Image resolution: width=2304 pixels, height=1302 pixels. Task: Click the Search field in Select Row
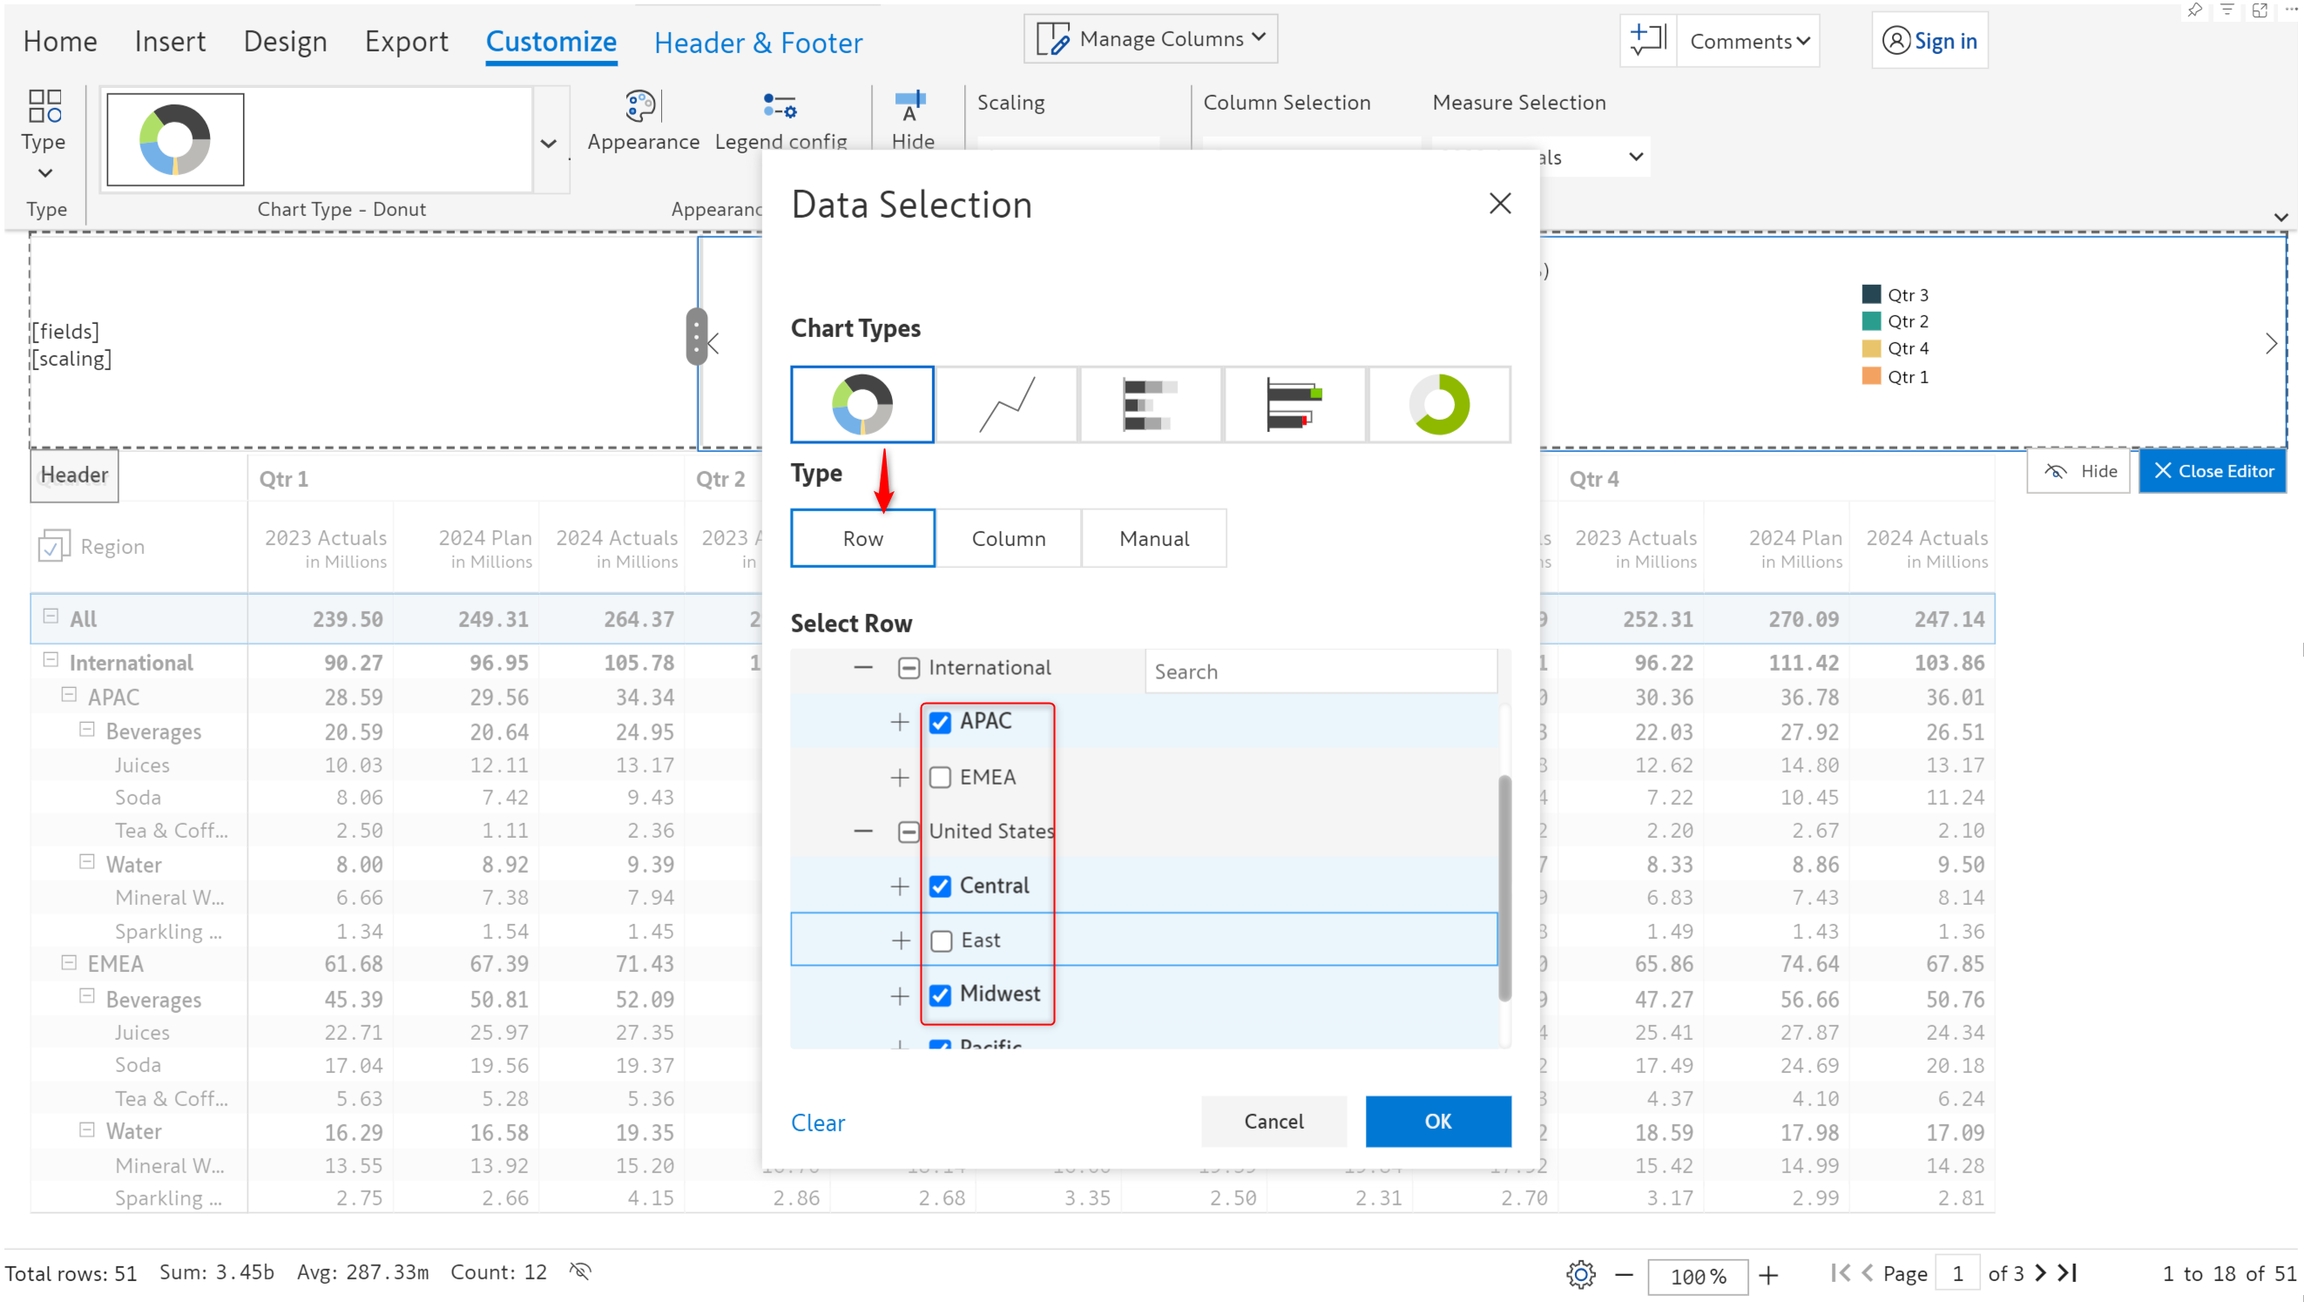1320,671
